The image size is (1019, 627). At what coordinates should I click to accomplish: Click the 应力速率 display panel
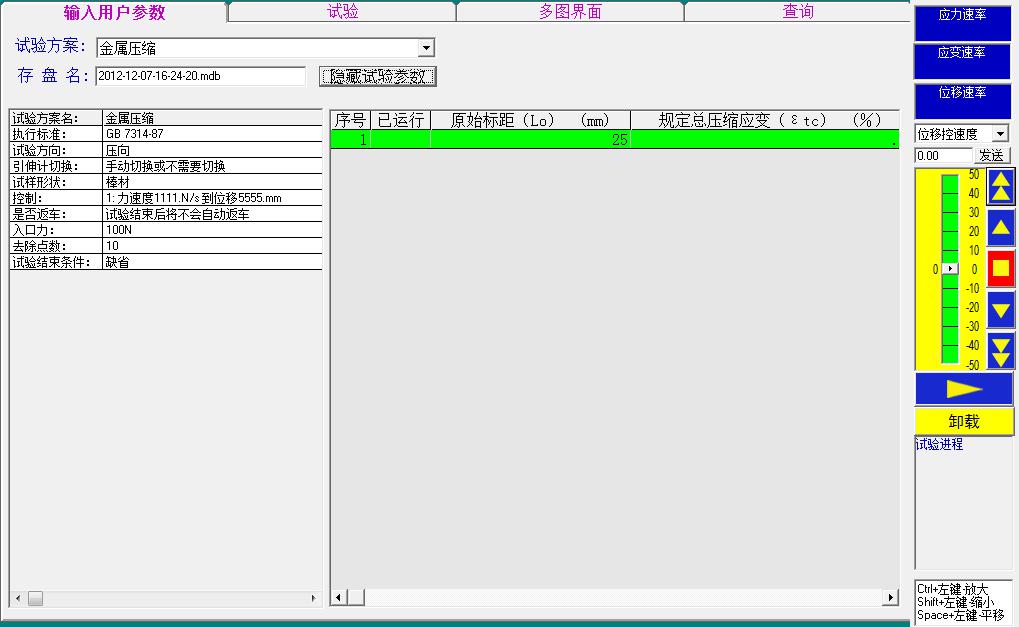962,23
